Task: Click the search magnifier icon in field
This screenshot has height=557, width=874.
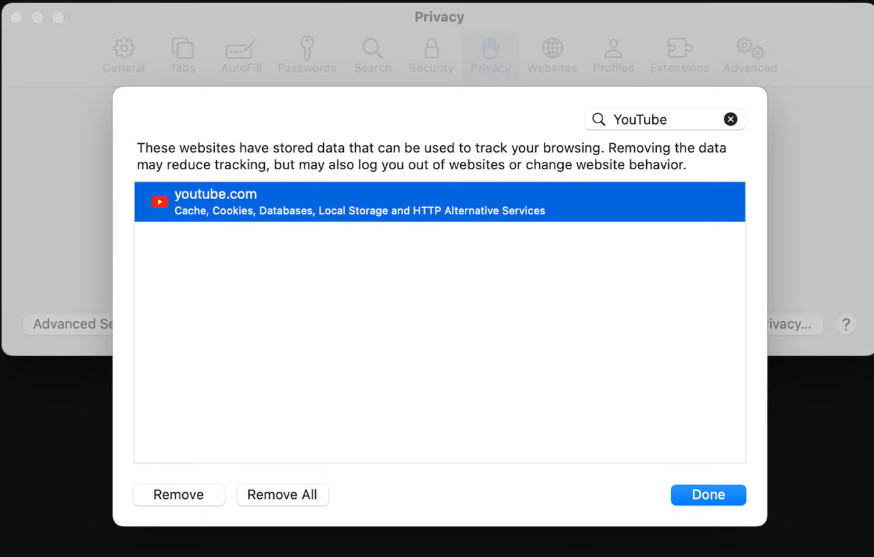Action: pos(599,119)
